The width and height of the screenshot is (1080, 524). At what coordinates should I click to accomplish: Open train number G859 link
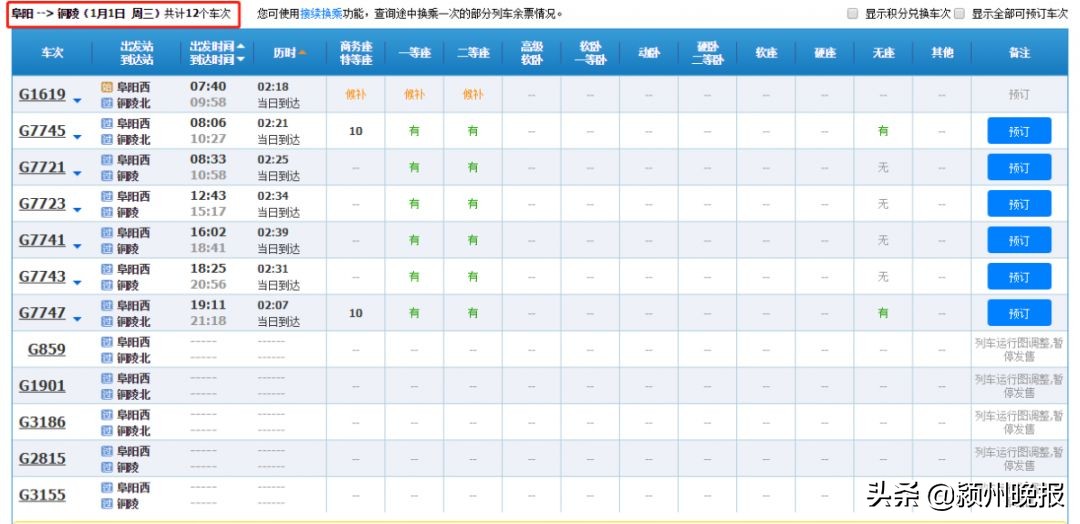47,349
